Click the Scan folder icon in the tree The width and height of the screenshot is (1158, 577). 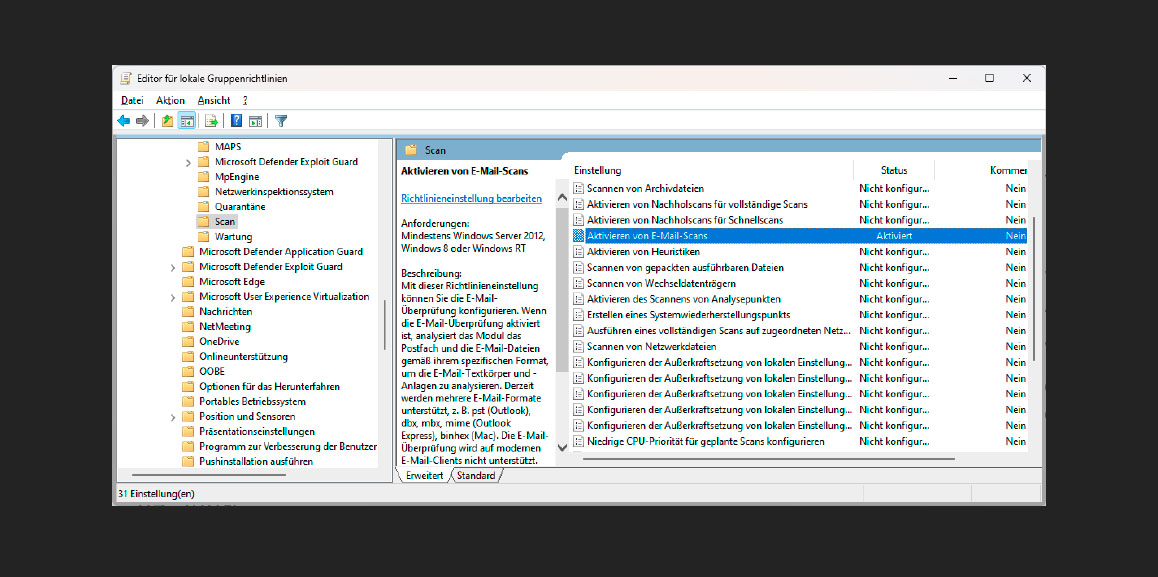203,221
